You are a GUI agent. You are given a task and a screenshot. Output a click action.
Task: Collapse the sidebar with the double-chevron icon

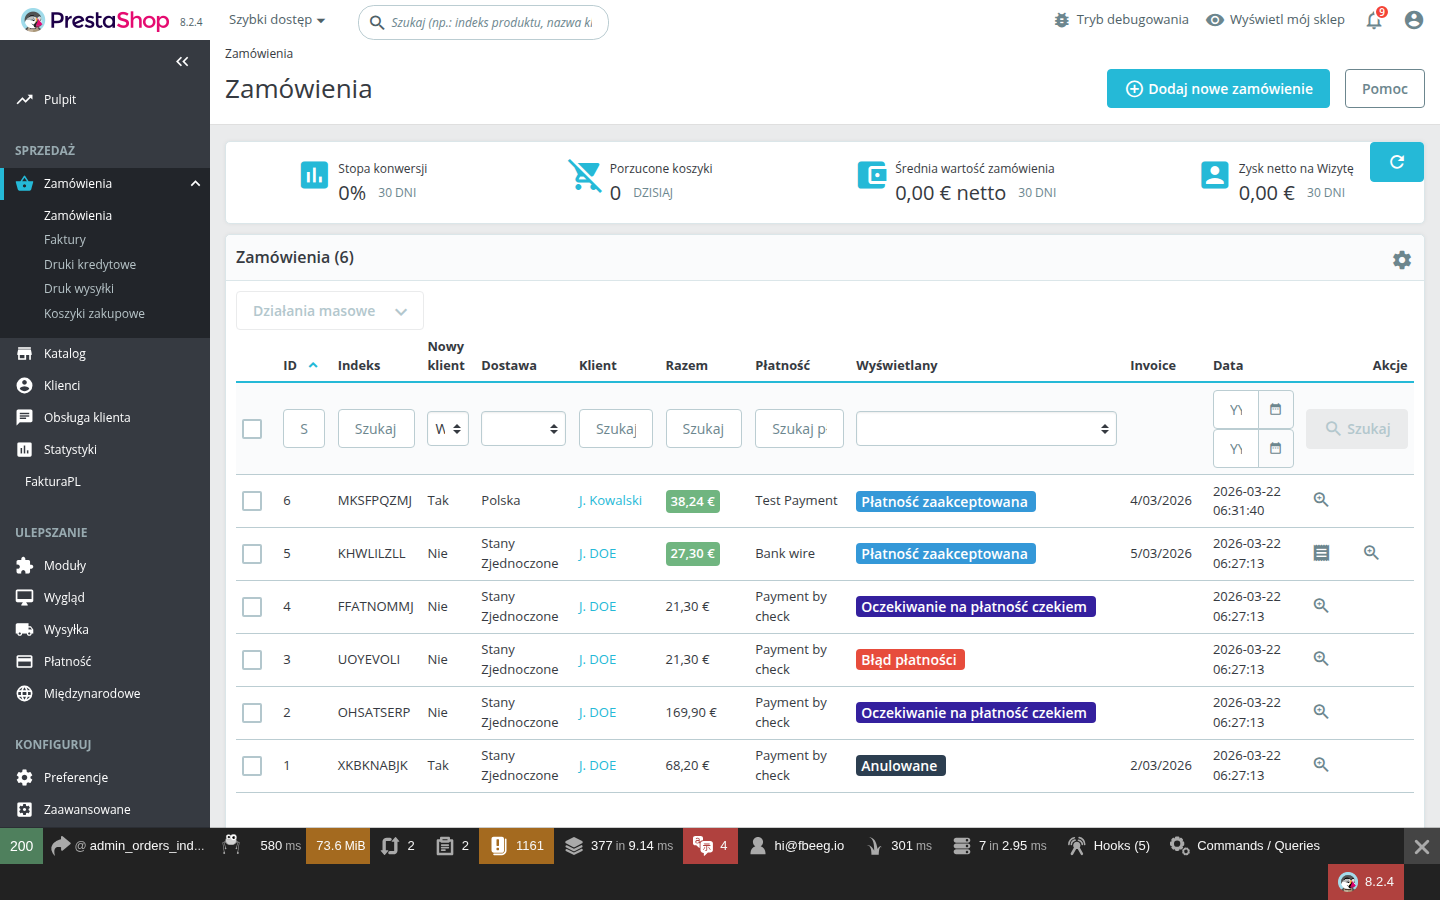click(182, 61)
